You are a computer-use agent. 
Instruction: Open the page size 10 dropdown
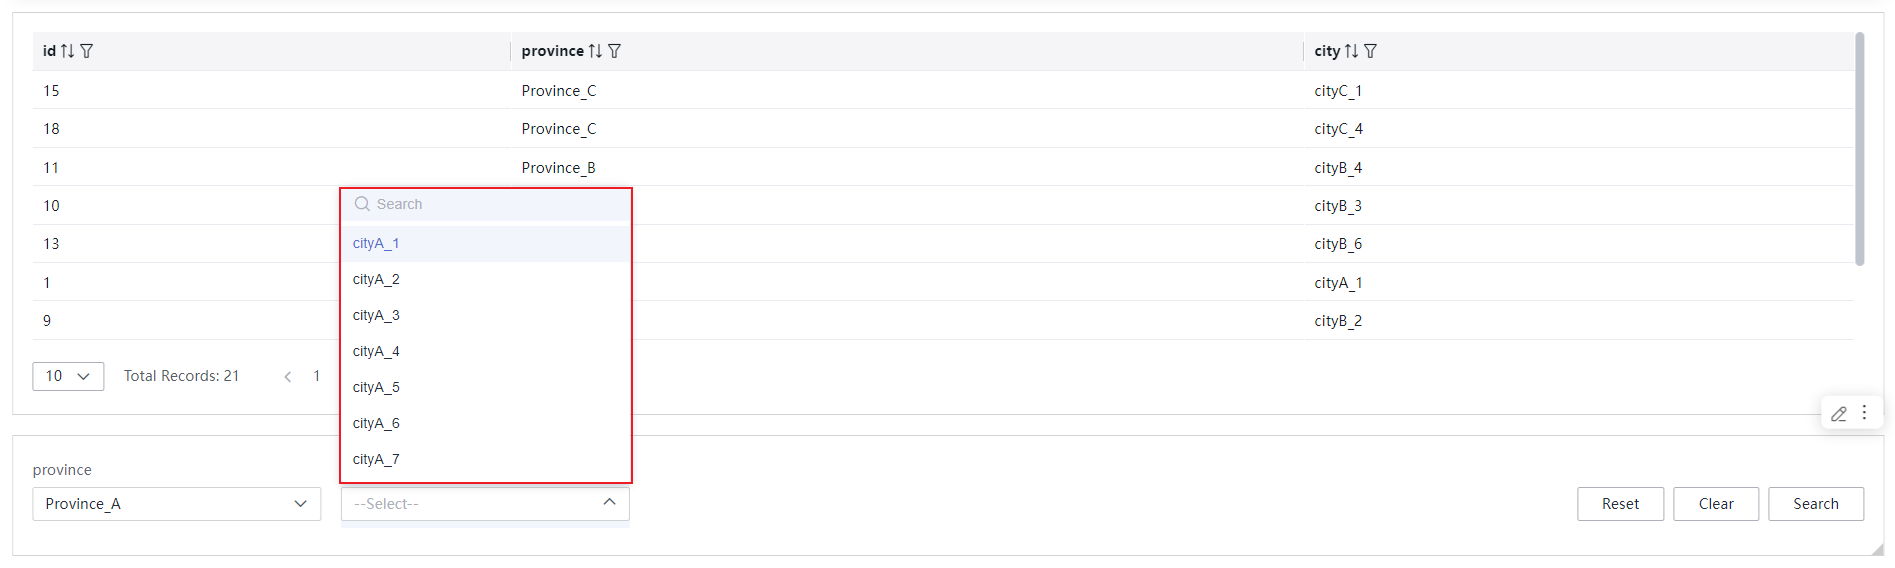[68, 376]
